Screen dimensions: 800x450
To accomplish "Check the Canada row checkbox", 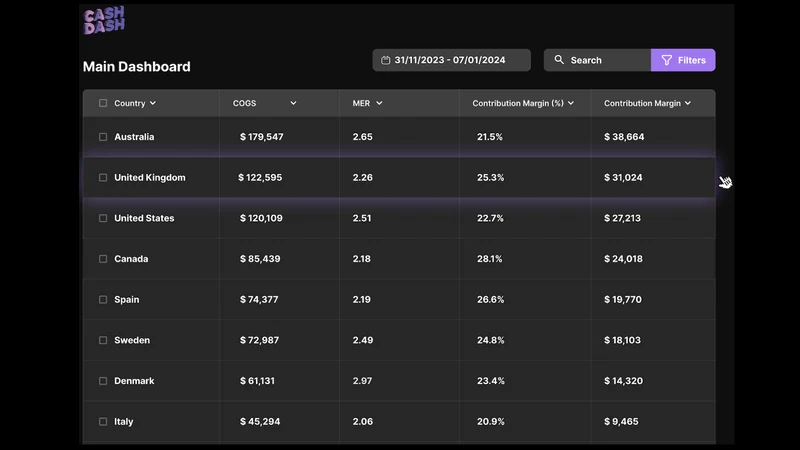I will (x=103, y=259).
